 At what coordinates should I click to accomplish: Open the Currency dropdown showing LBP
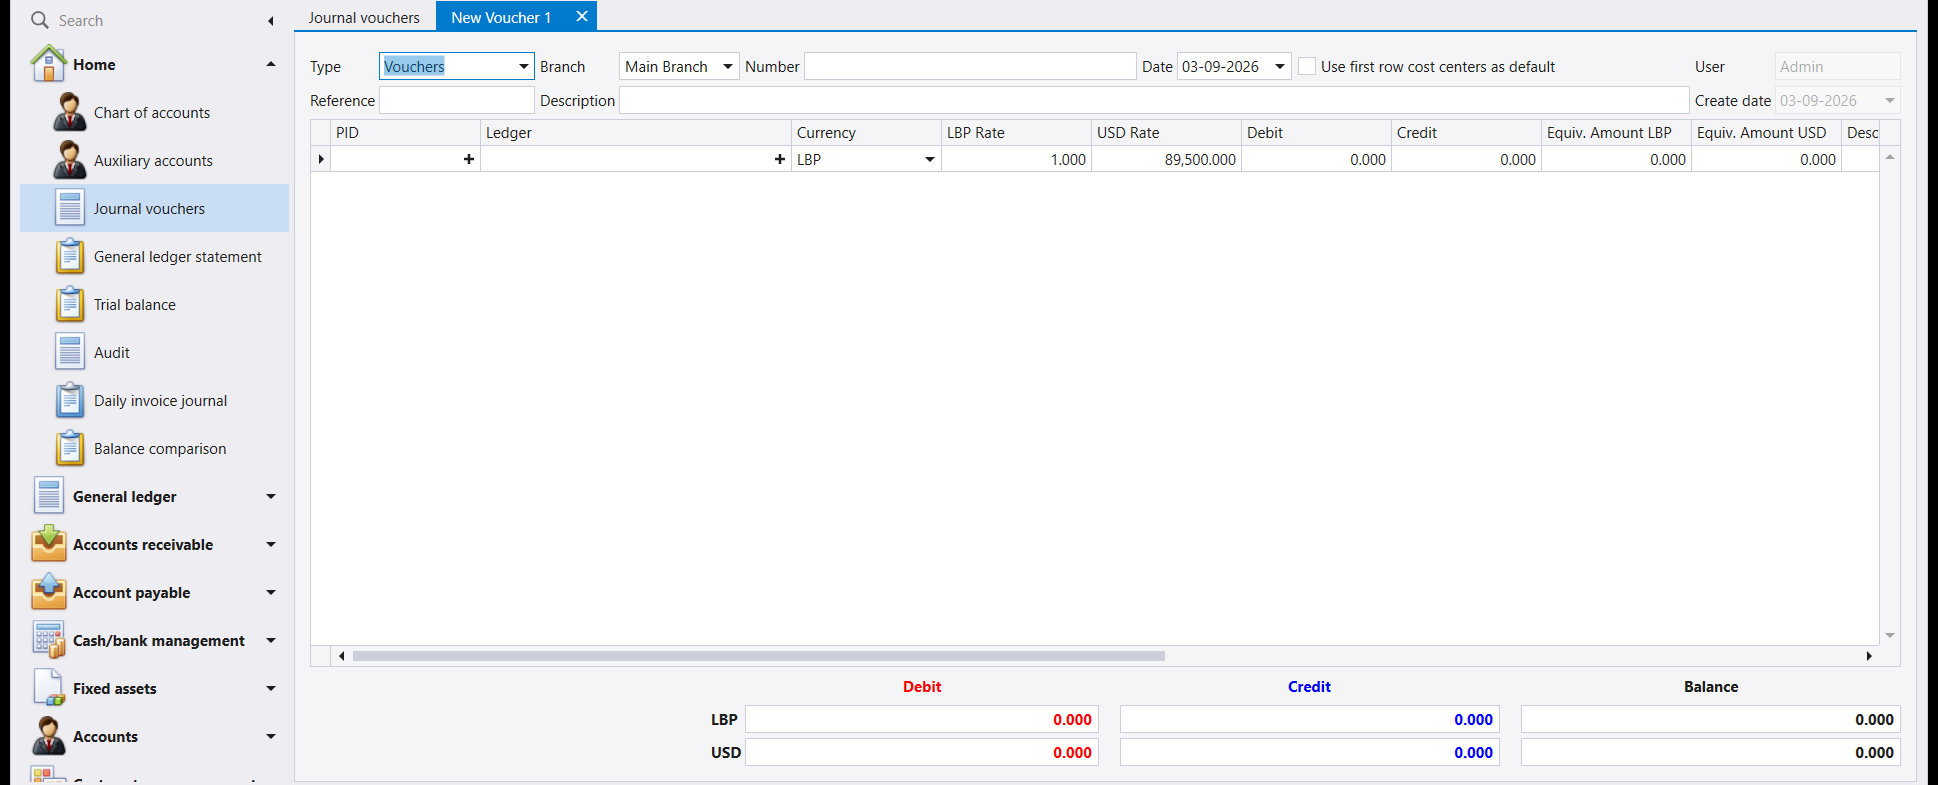coord(930,159)
